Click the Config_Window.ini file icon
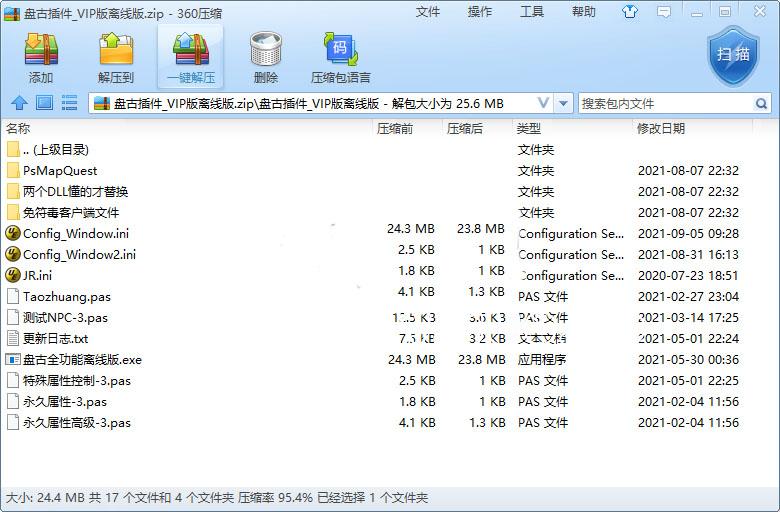 12,233
